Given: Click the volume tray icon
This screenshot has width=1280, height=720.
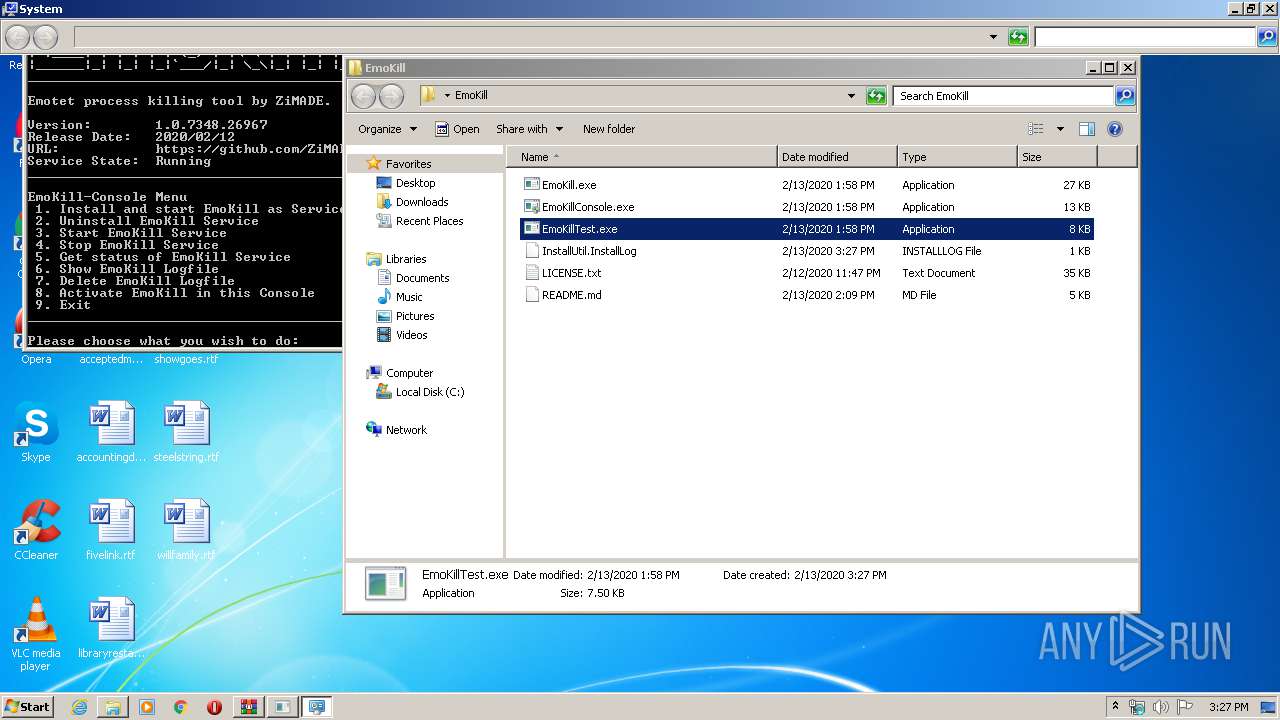Looking at the screenshot, I should pyautogui.click(x=1160, y=707).
